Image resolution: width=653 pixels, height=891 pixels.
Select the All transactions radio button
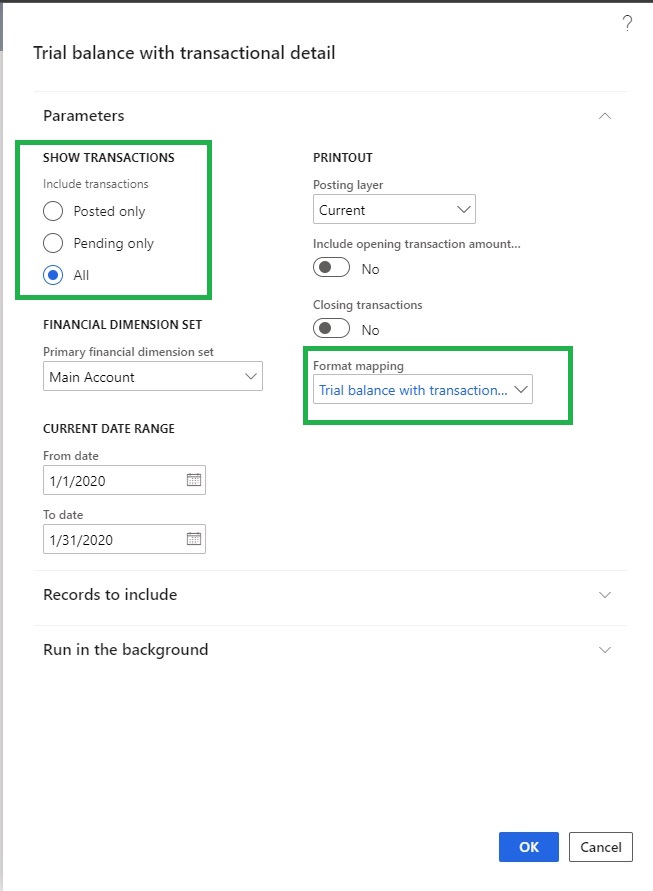[54, 275]
